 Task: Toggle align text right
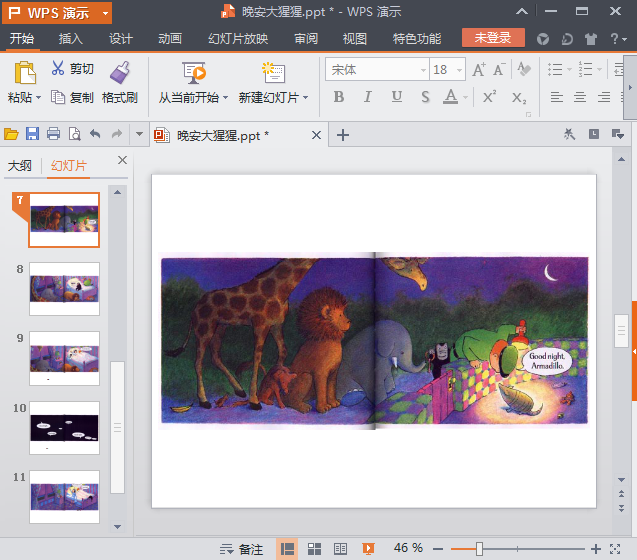pos(604,97)
